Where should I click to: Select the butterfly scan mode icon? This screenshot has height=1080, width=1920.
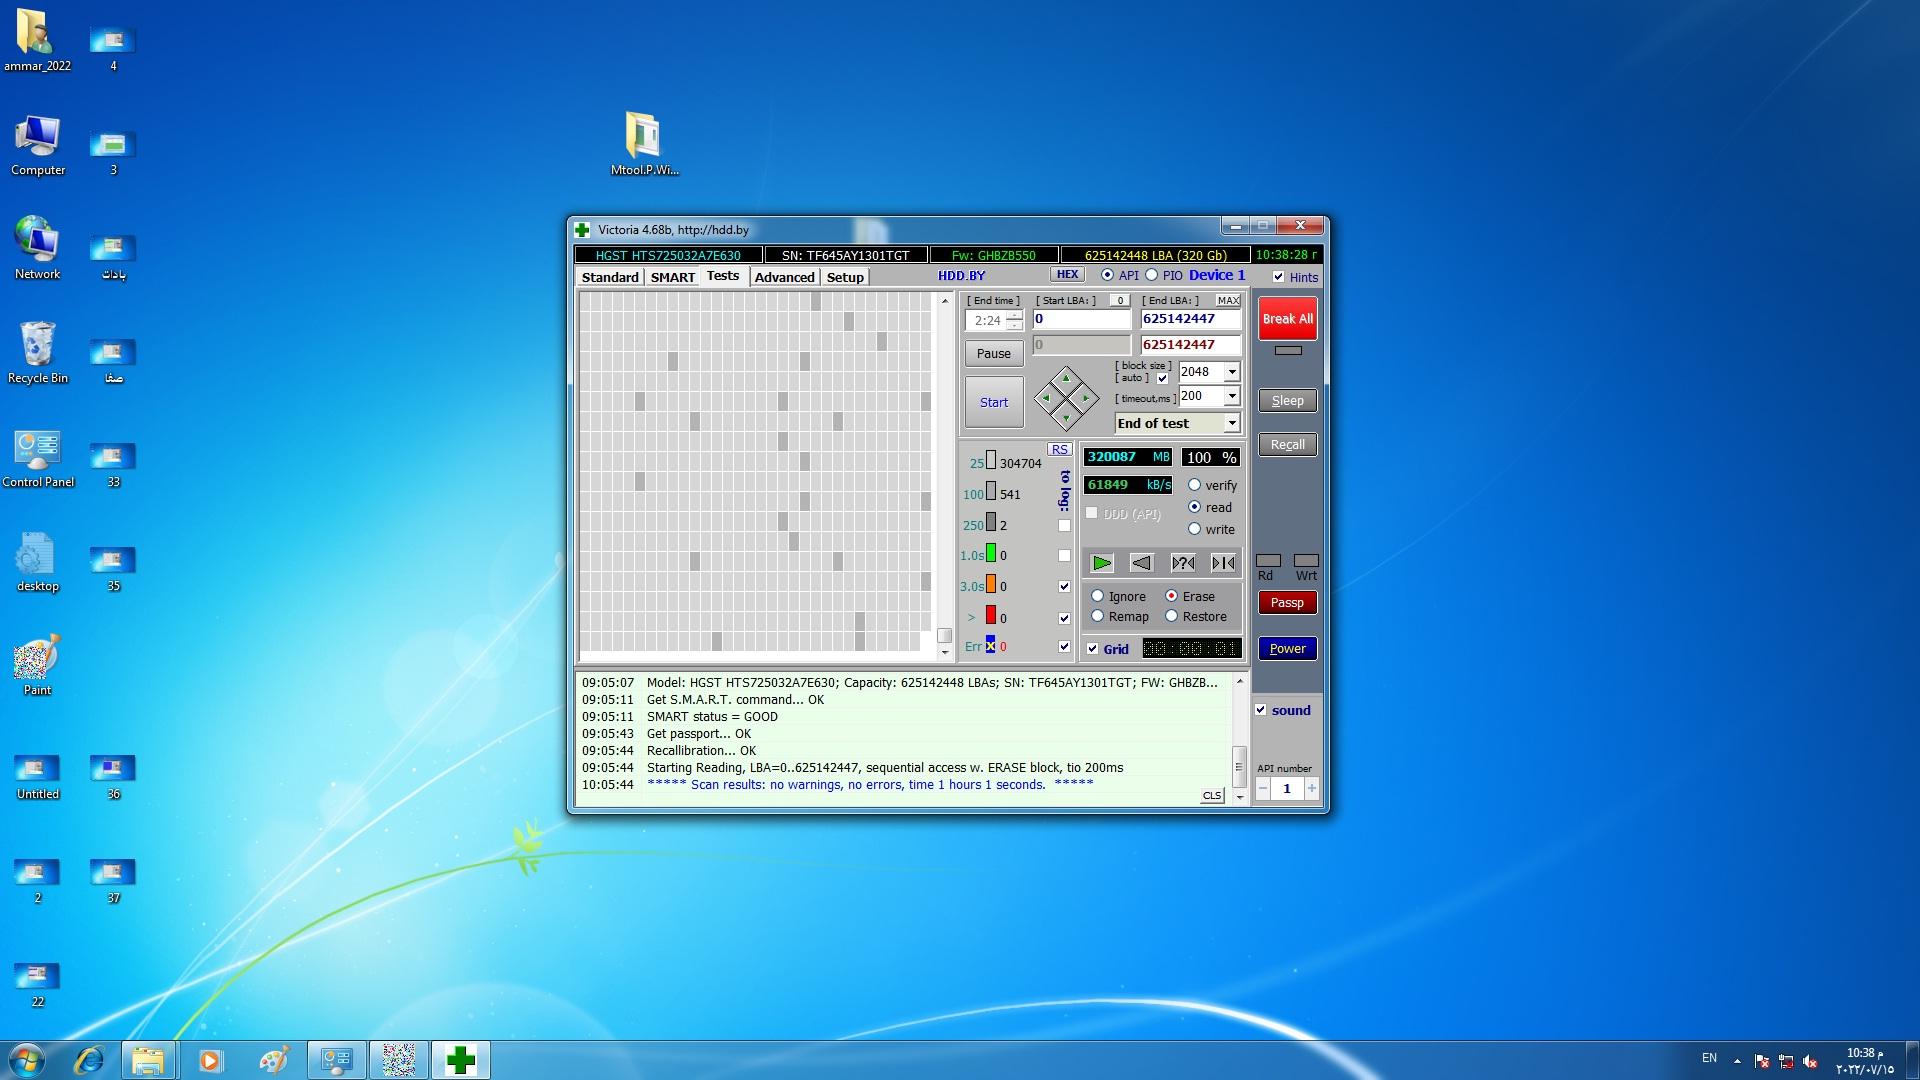click(x=1223, y=563)
